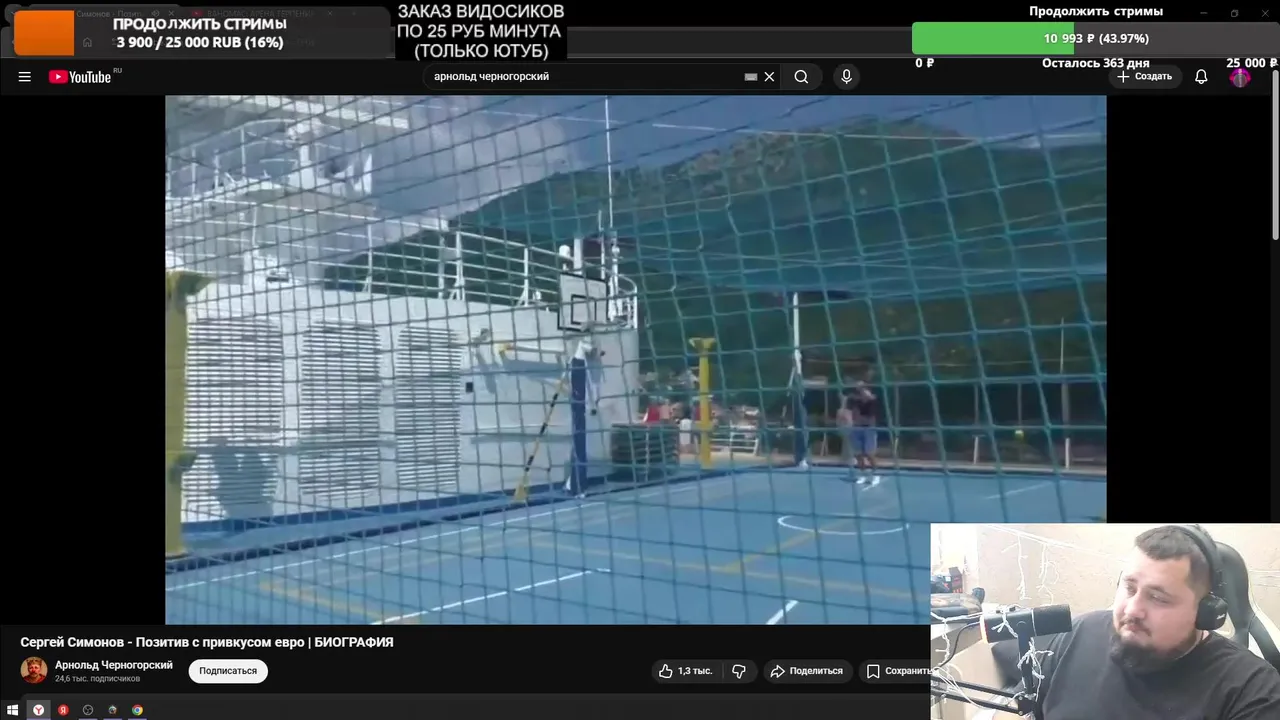Clear the search query with X

click(769, 77)
